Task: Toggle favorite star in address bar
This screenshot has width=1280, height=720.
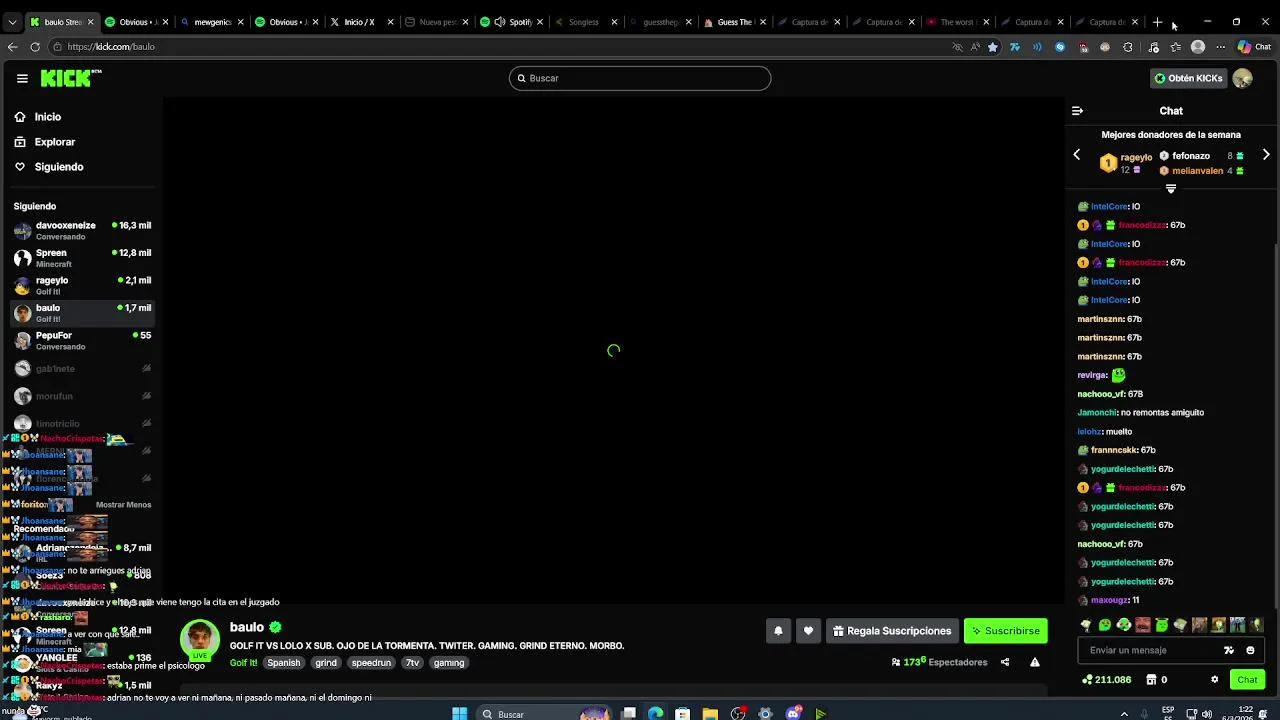Action: tap(992, 47)
